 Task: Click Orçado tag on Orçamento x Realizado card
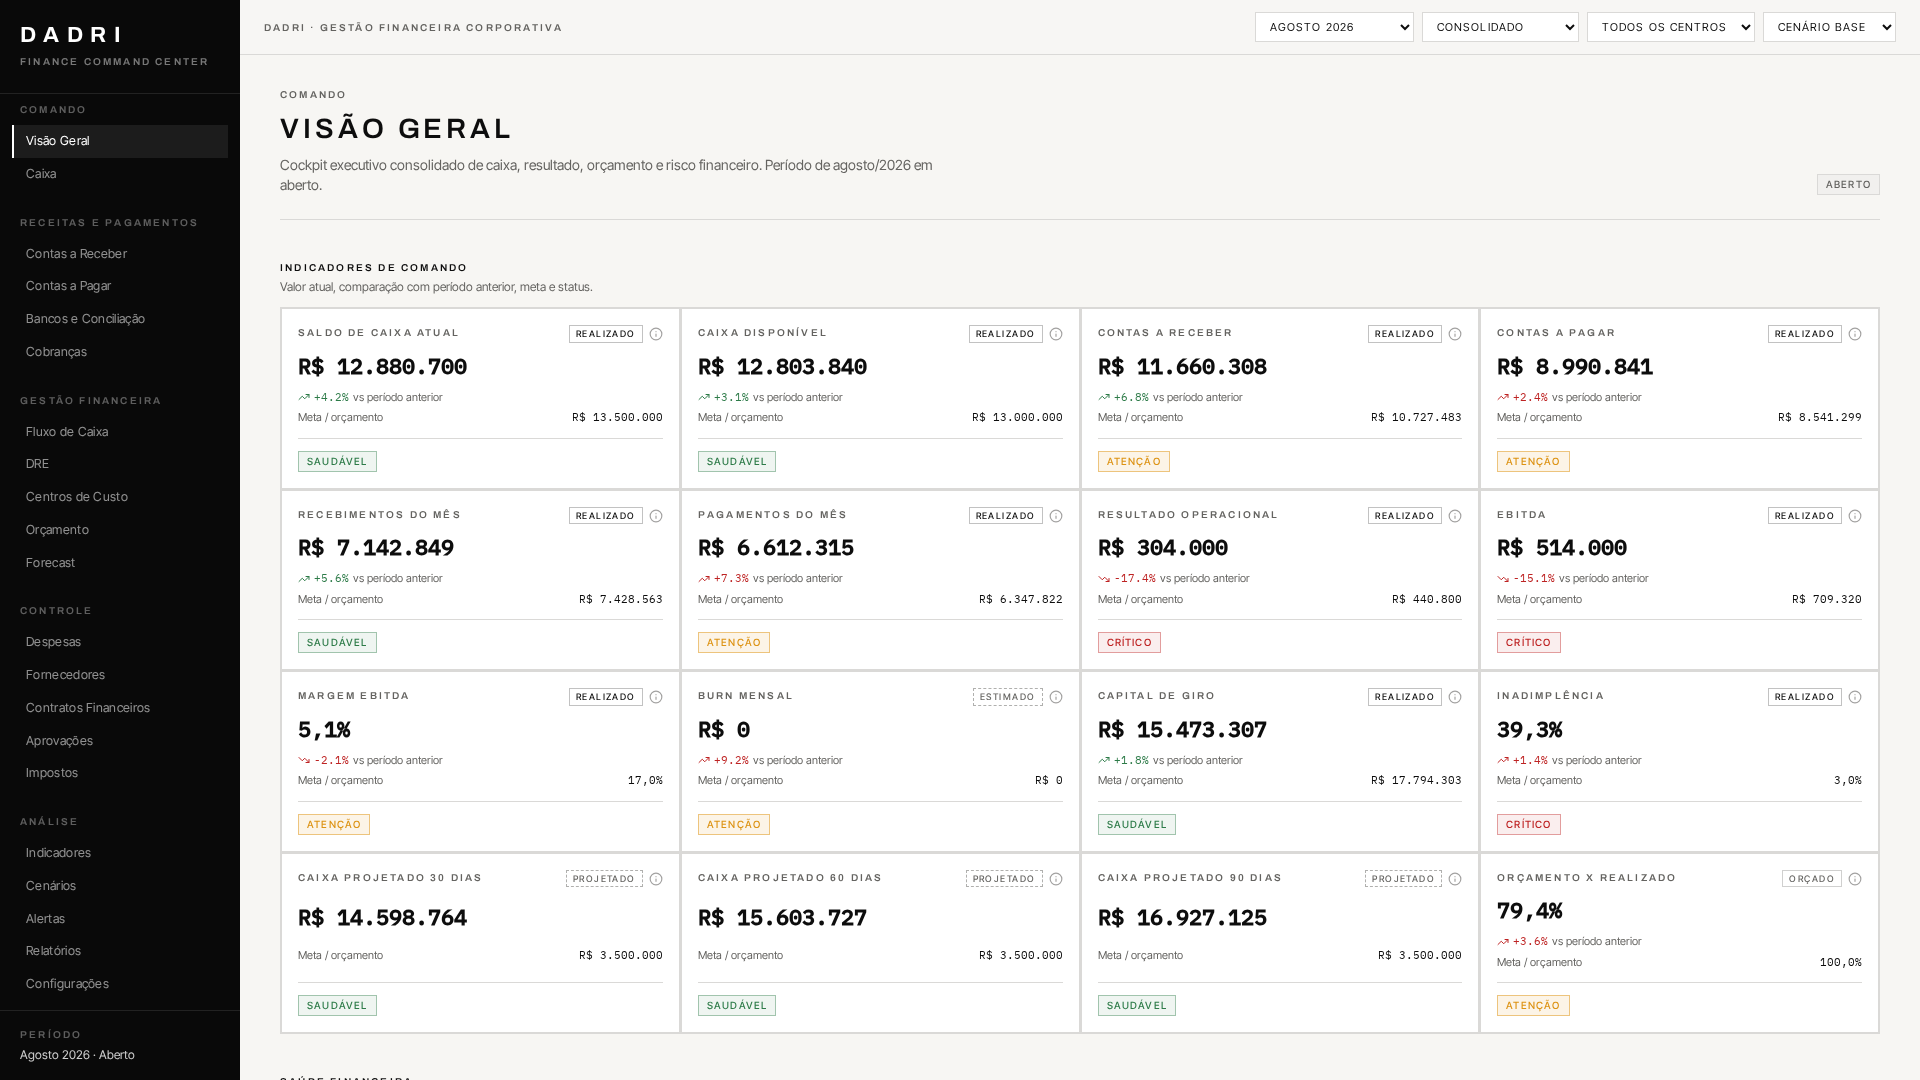click(1811, 879)
